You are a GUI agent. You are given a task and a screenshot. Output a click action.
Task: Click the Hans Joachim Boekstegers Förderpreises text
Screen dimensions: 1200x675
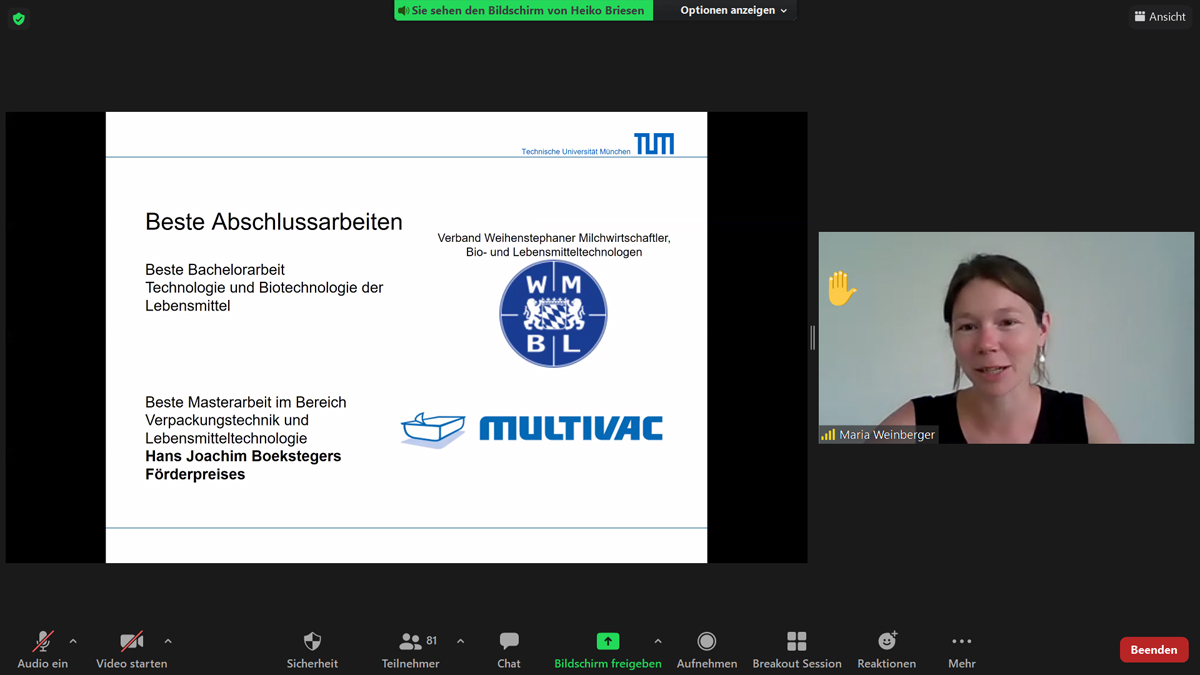(x=243, y=465)
